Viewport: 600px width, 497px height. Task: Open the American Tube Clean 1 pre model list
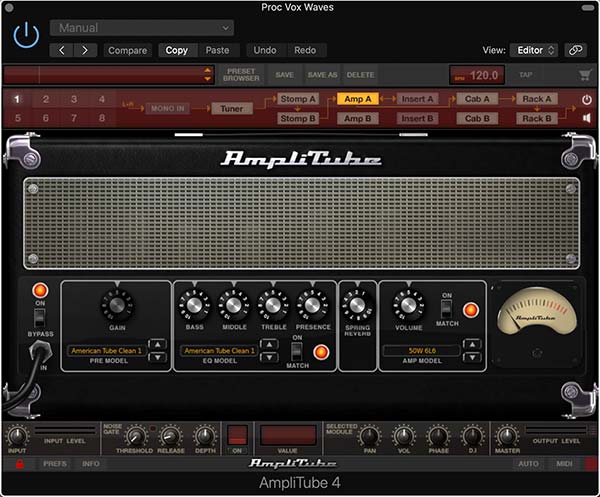pos(106,350)
